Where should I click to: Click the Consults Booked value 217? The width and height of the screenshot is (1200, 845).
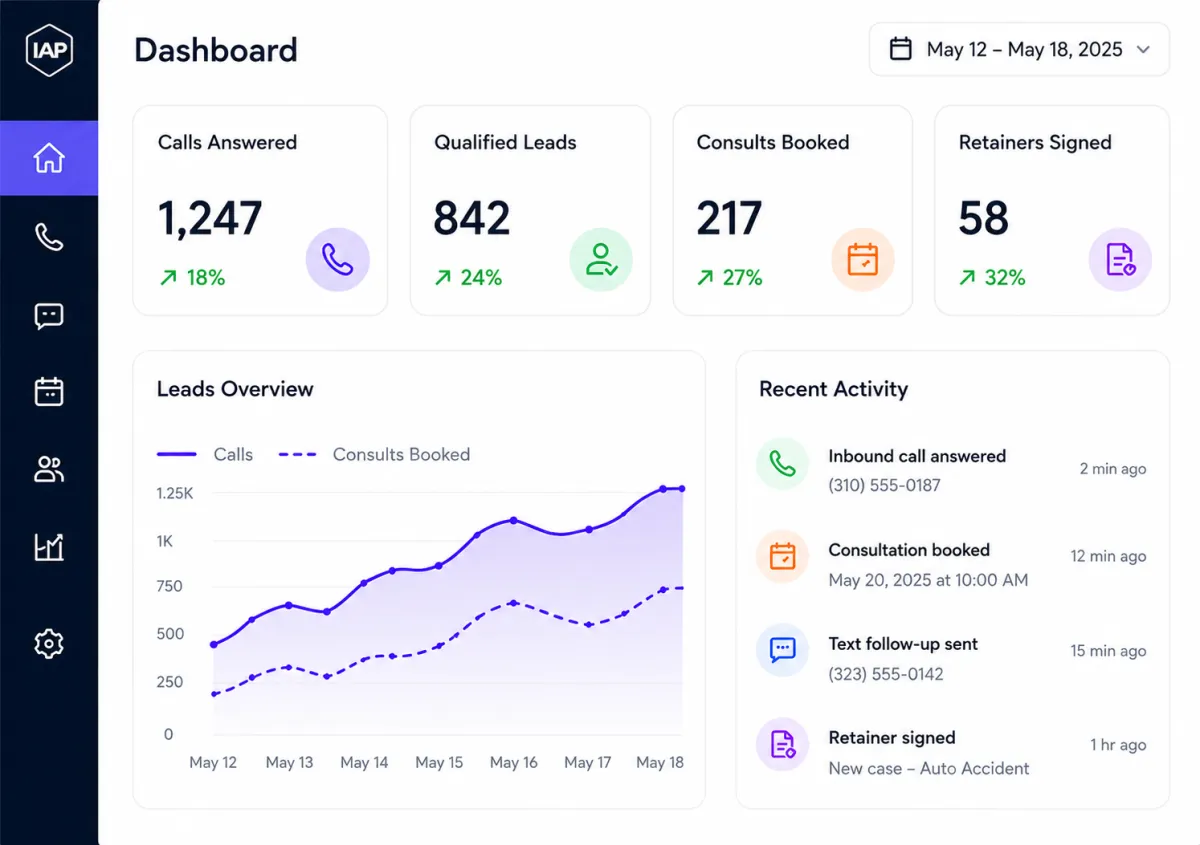point(729,218)
